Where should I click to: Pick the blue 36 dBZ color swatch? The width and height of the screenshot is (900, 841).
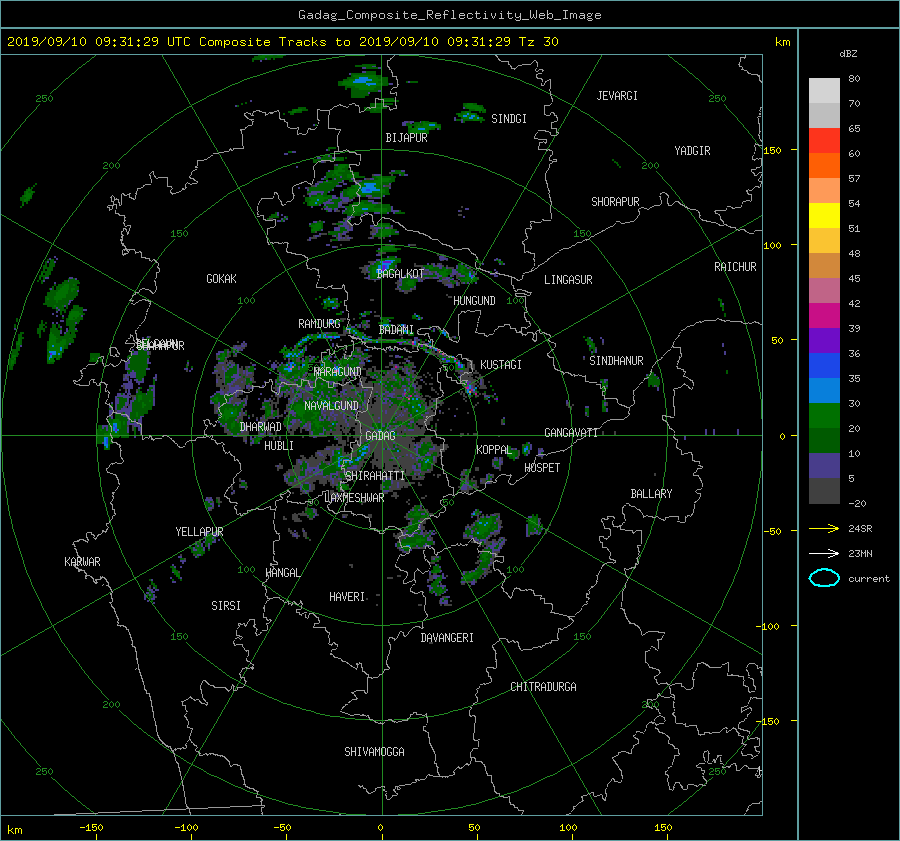click(824, 365)
